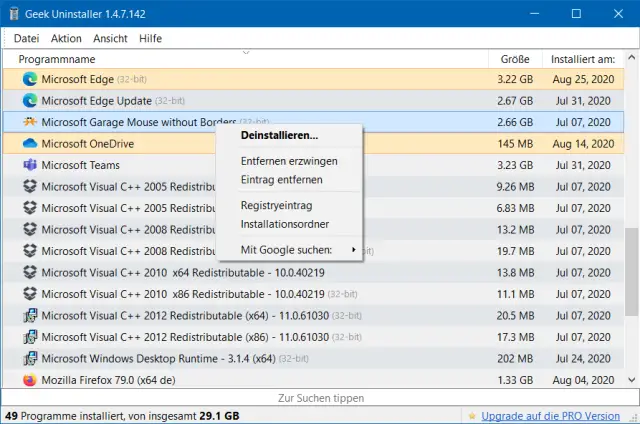Click the Windows Desktop Runtime icon
Viewport: 640px width, 424px height.
coord(29,358)
